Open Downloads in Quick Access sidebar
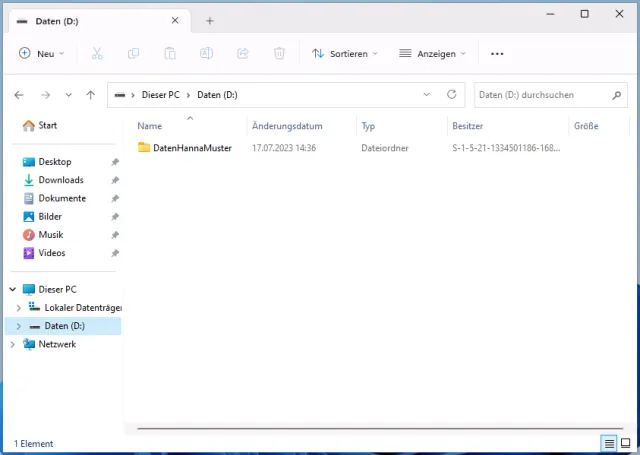This screenshot has height=455, width=640. [60, 180]
